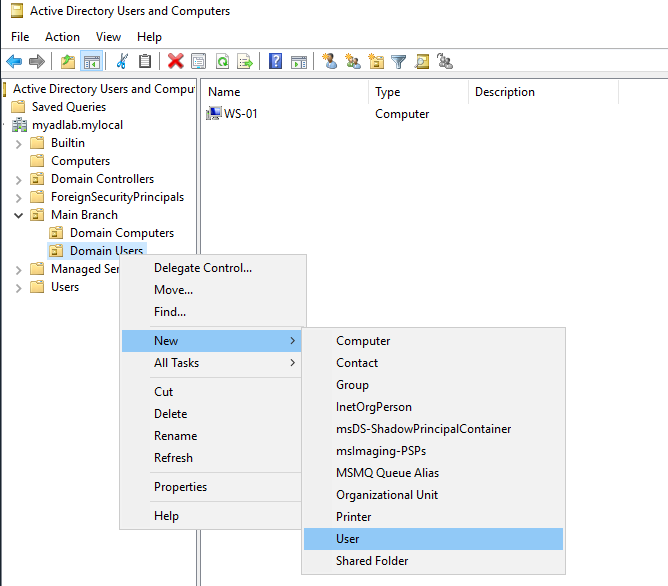Collapse the Main Branch tree node
Screen dimensions: 668x586
[19, 215]
